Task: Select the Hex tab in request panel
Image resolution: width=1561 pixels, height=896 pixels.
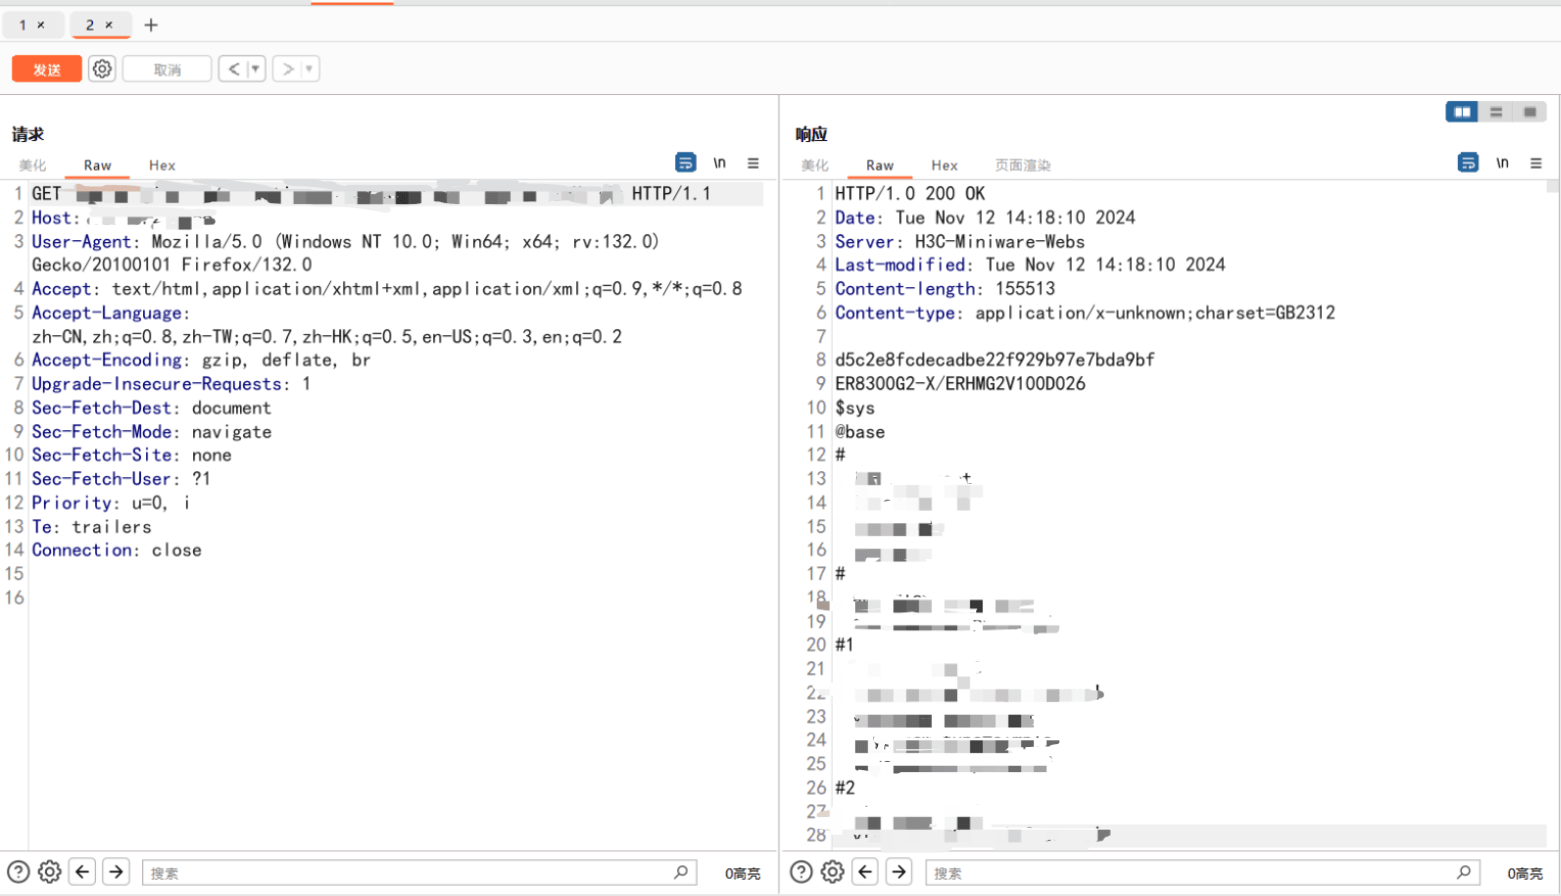Action: click(x=162, y=165)
